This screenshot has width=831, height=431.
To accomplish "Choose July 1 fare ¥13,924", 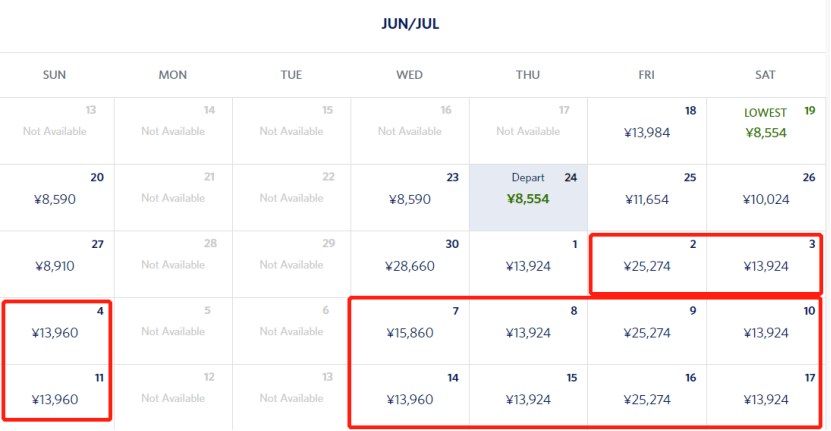I will [528, 265].
